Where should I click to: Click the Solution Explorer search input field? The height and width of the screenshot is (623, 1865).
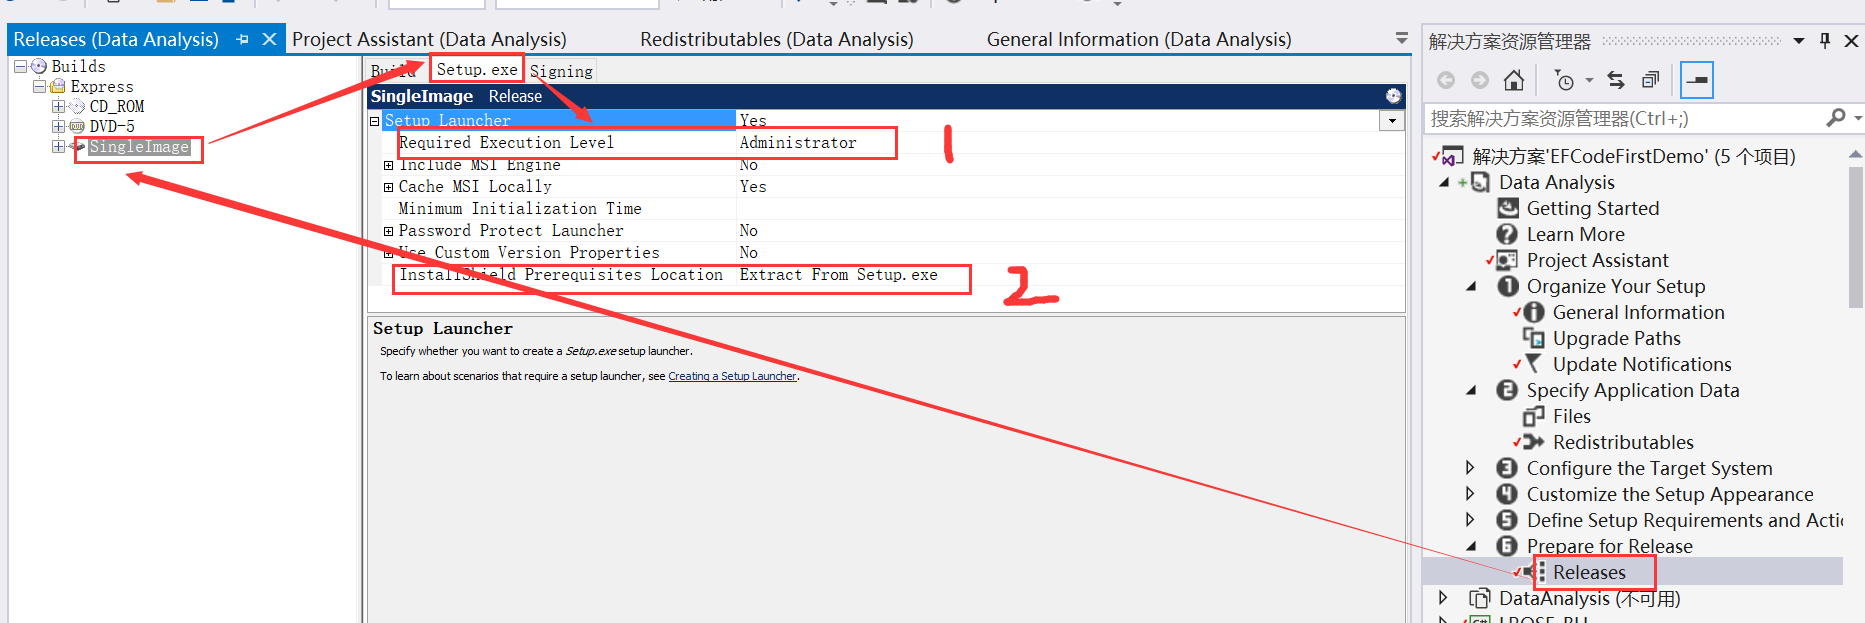coord(1625,118)
